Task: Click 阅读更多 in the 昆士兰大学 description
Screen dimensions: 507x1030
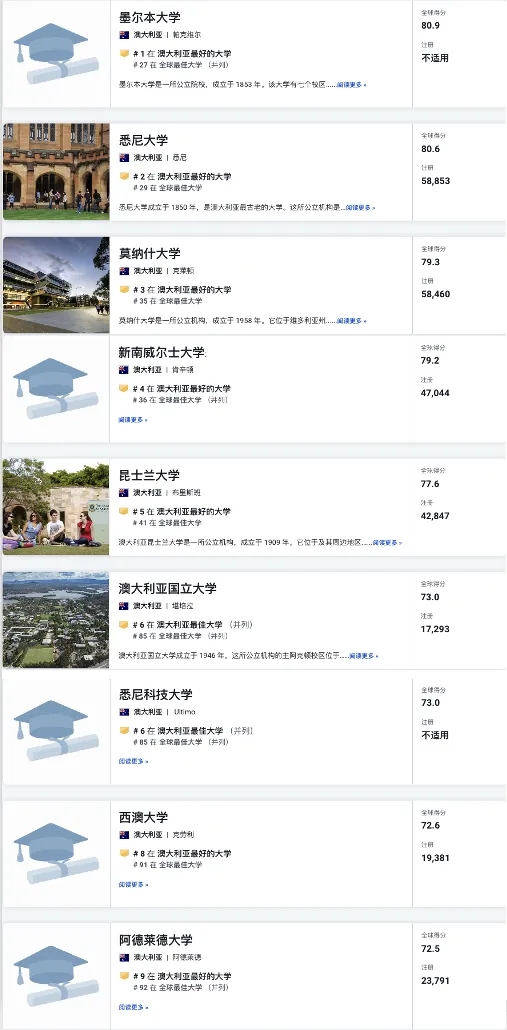Action: coord(387,543)
